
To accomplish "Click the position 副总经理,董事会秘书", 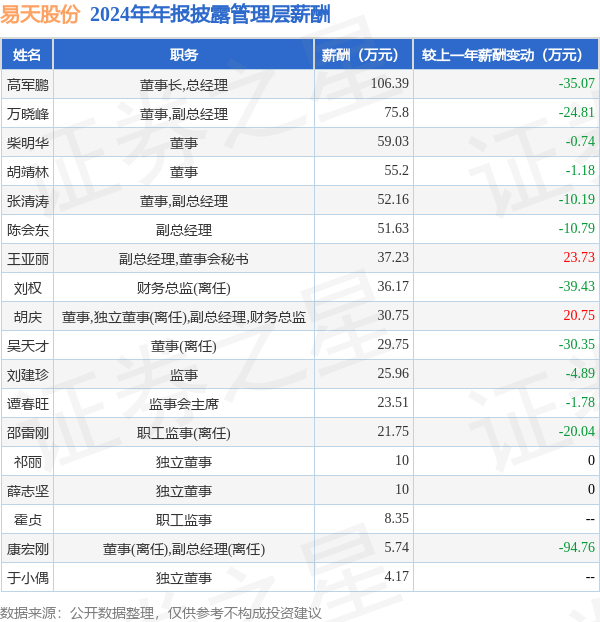I will [x=184, y=259].
